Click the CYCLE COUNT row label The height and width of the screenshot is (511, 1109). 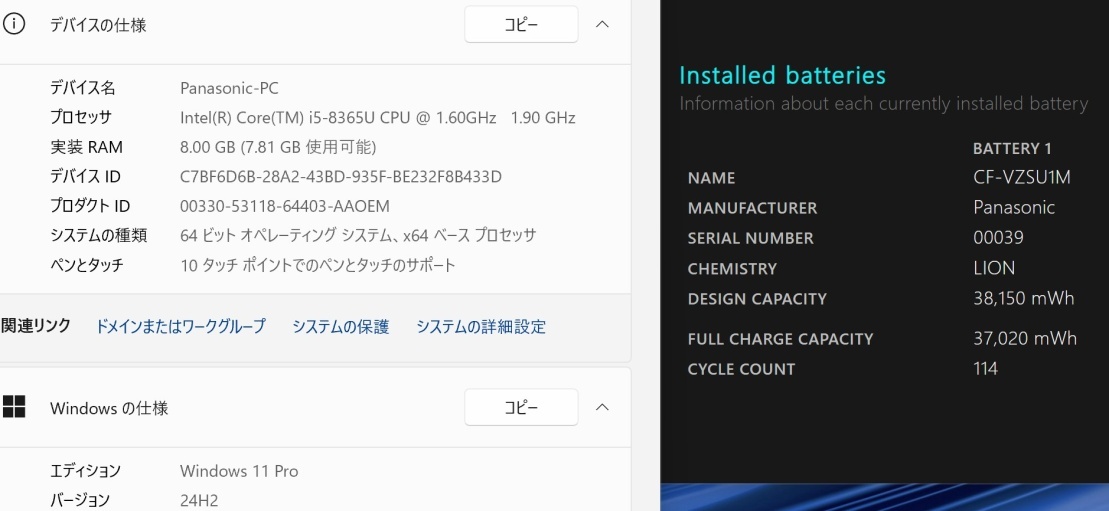point(741,369)
